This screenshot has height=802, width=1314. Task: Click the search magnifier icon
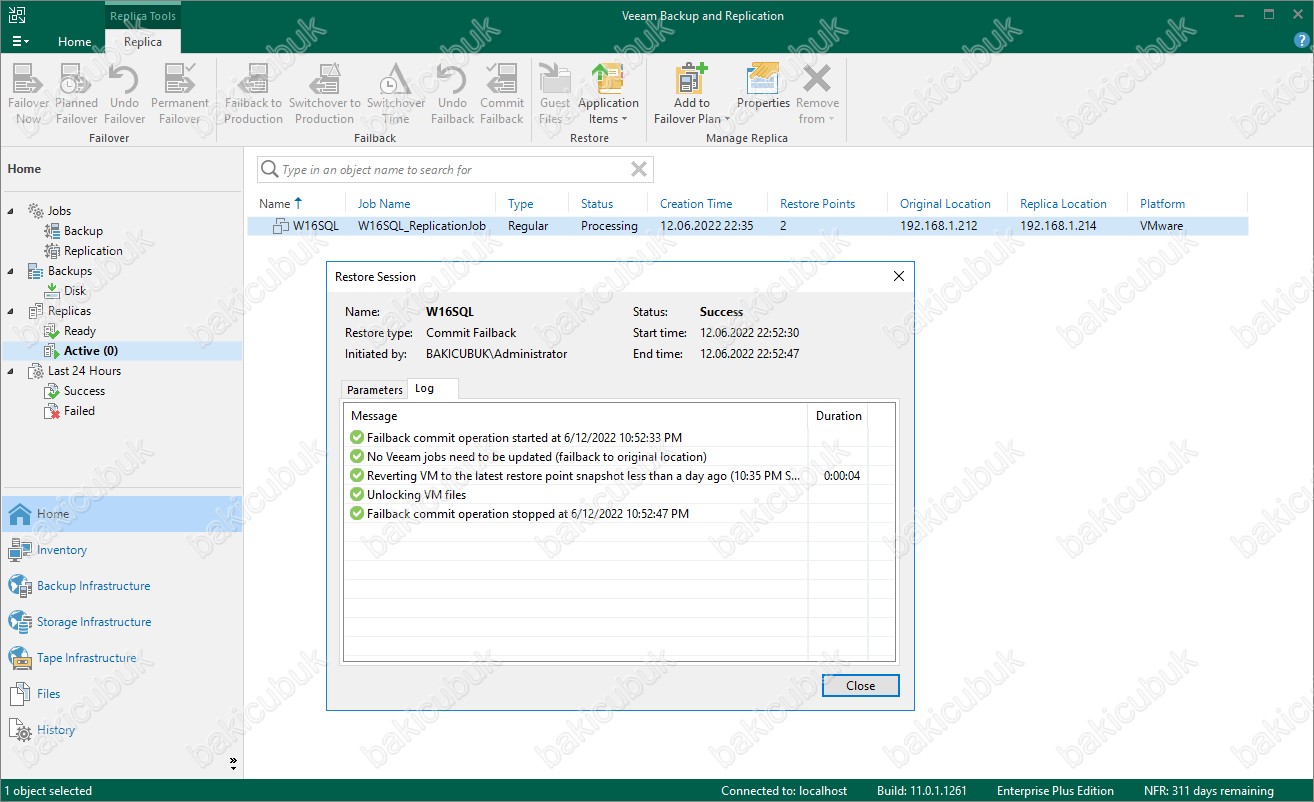269,170
